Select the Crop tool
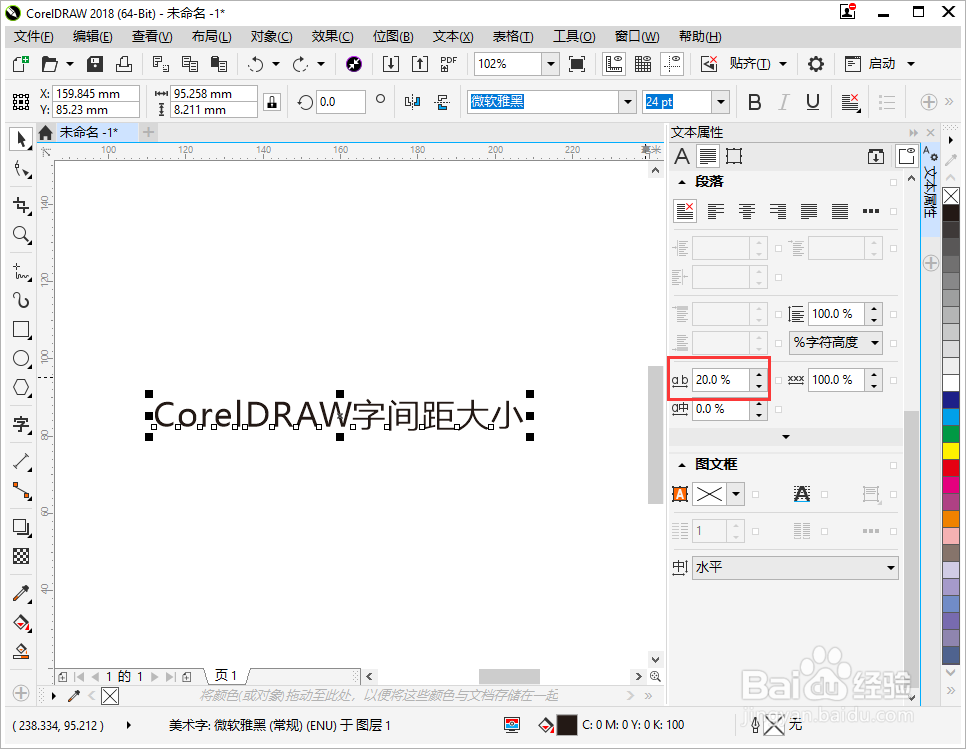This screenshot has width=966, height=749. [x=22, y=205]
